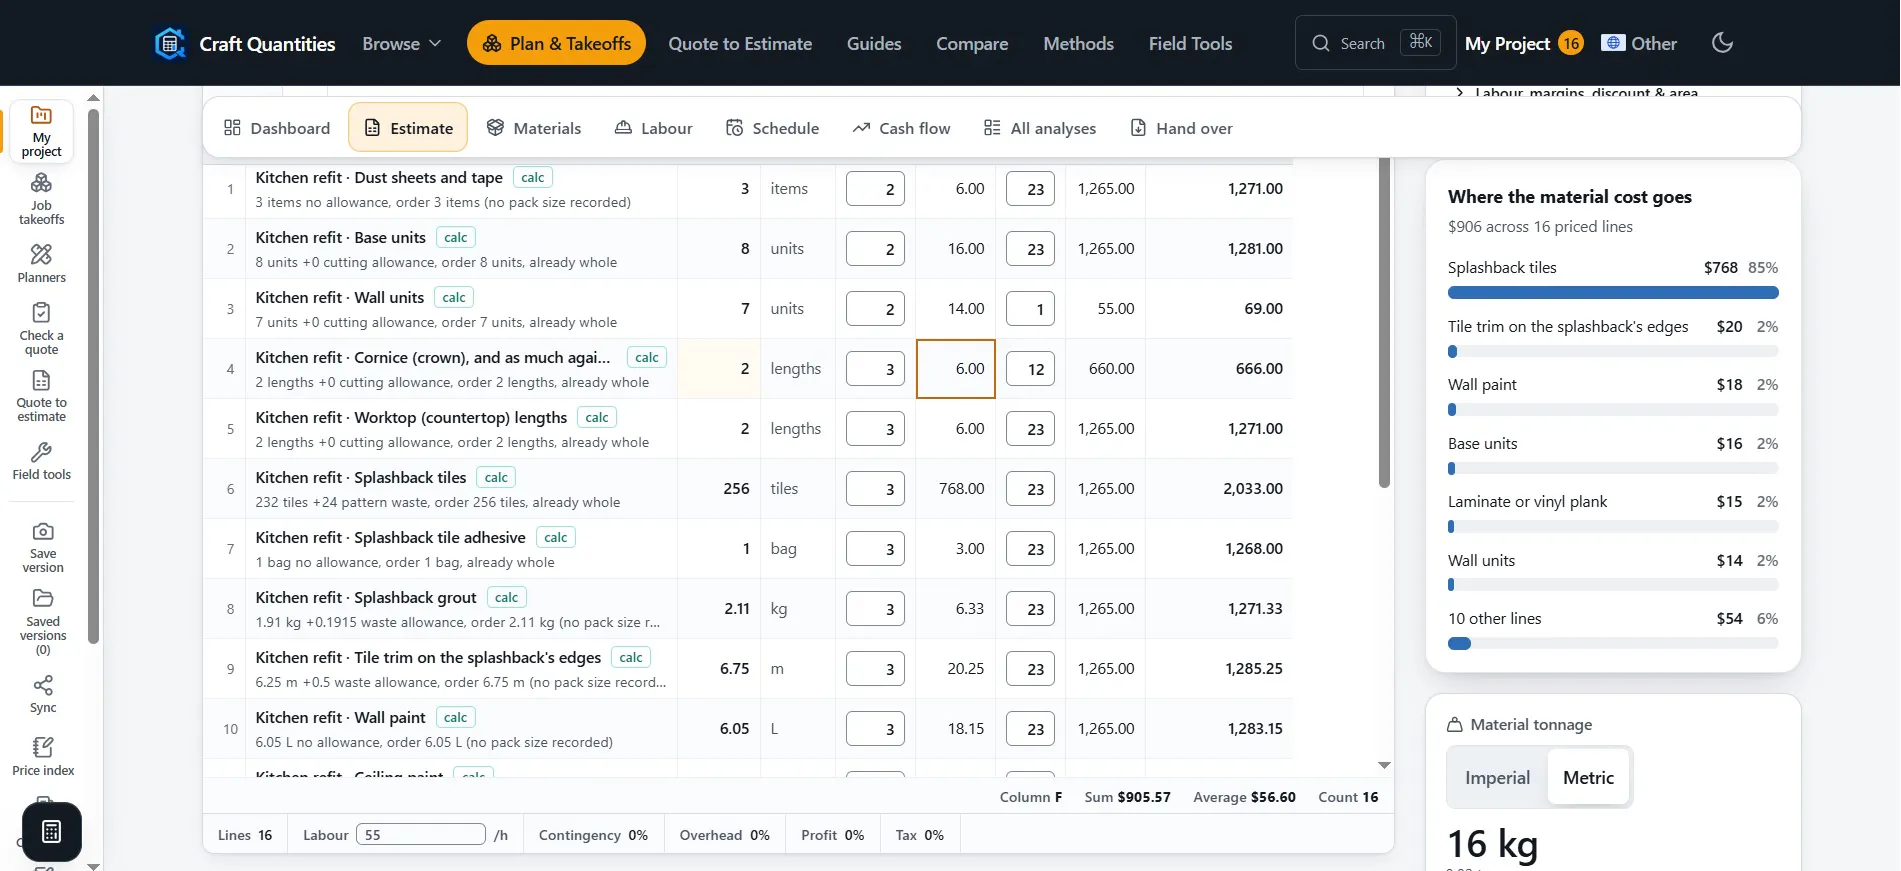Open the Guides nav item
This screenshot has width=1901, height=871.
874,43
